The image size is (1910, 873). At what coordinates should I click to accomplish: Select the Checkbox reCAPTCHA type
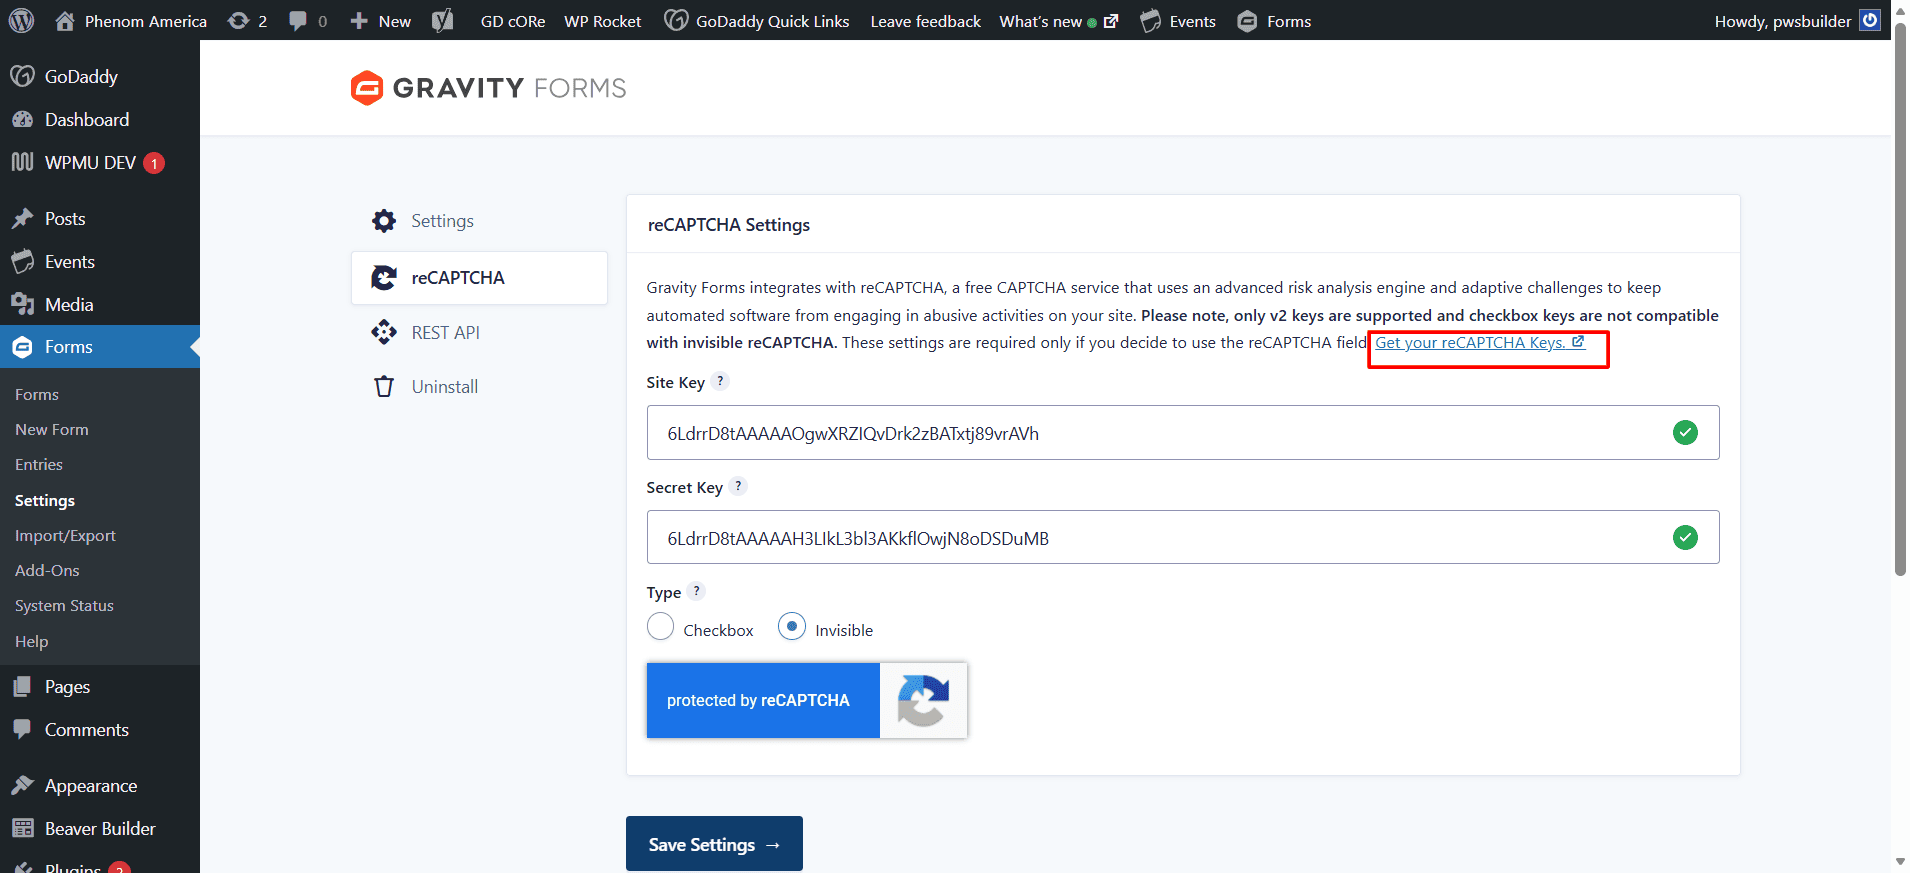tap(660, 627)
